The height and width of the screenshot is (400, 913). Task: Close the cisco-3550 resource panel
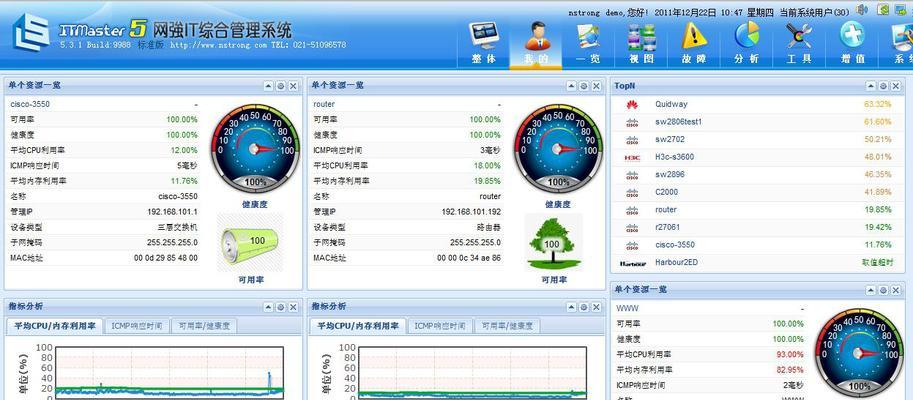[293, 86]
